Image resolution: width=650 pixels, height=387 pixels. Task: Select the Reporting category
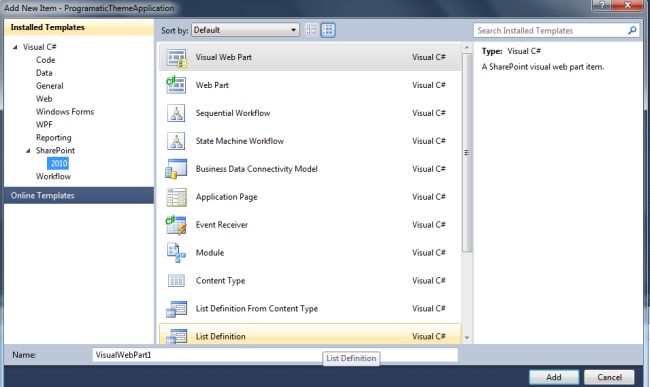(x=53, y=138)
